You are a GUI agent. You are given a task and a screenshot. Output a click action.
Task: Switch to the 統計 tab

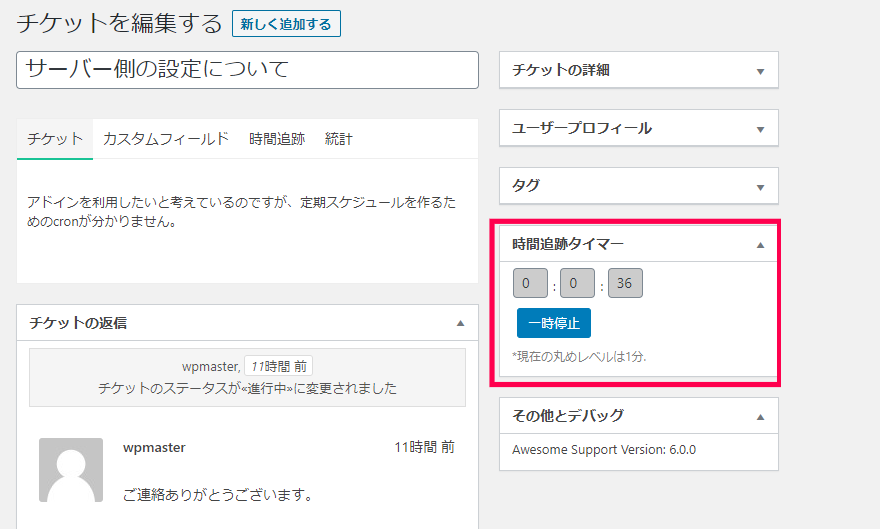(x=339, y=139)
